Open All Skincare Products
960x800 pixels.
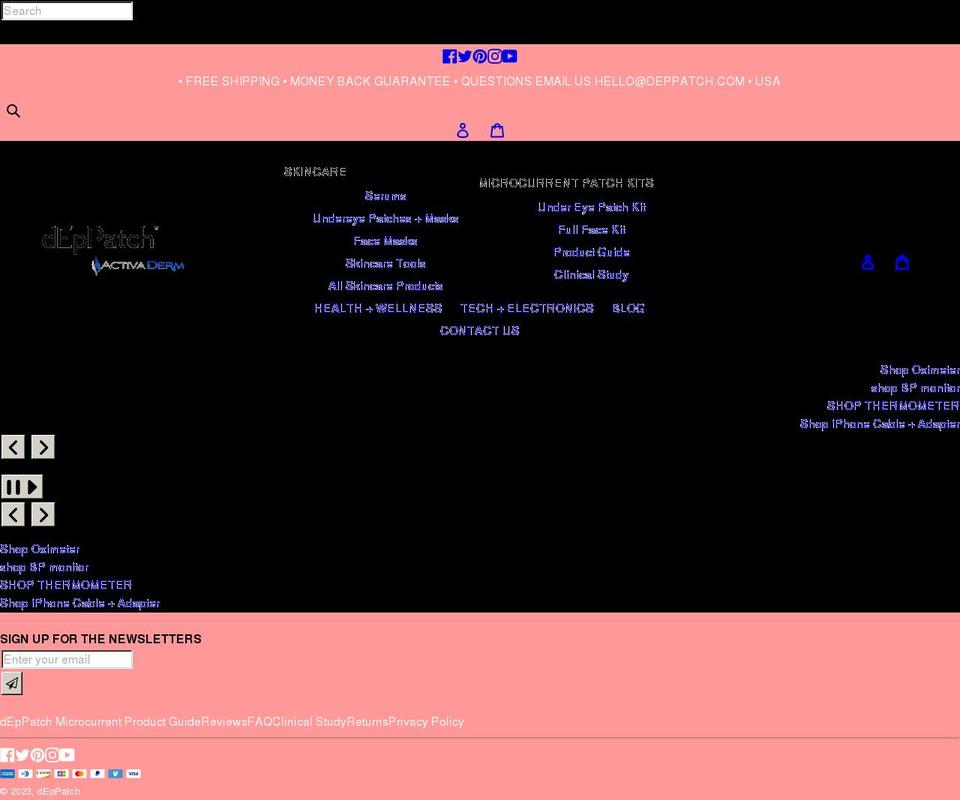click(x=386, y=286)
